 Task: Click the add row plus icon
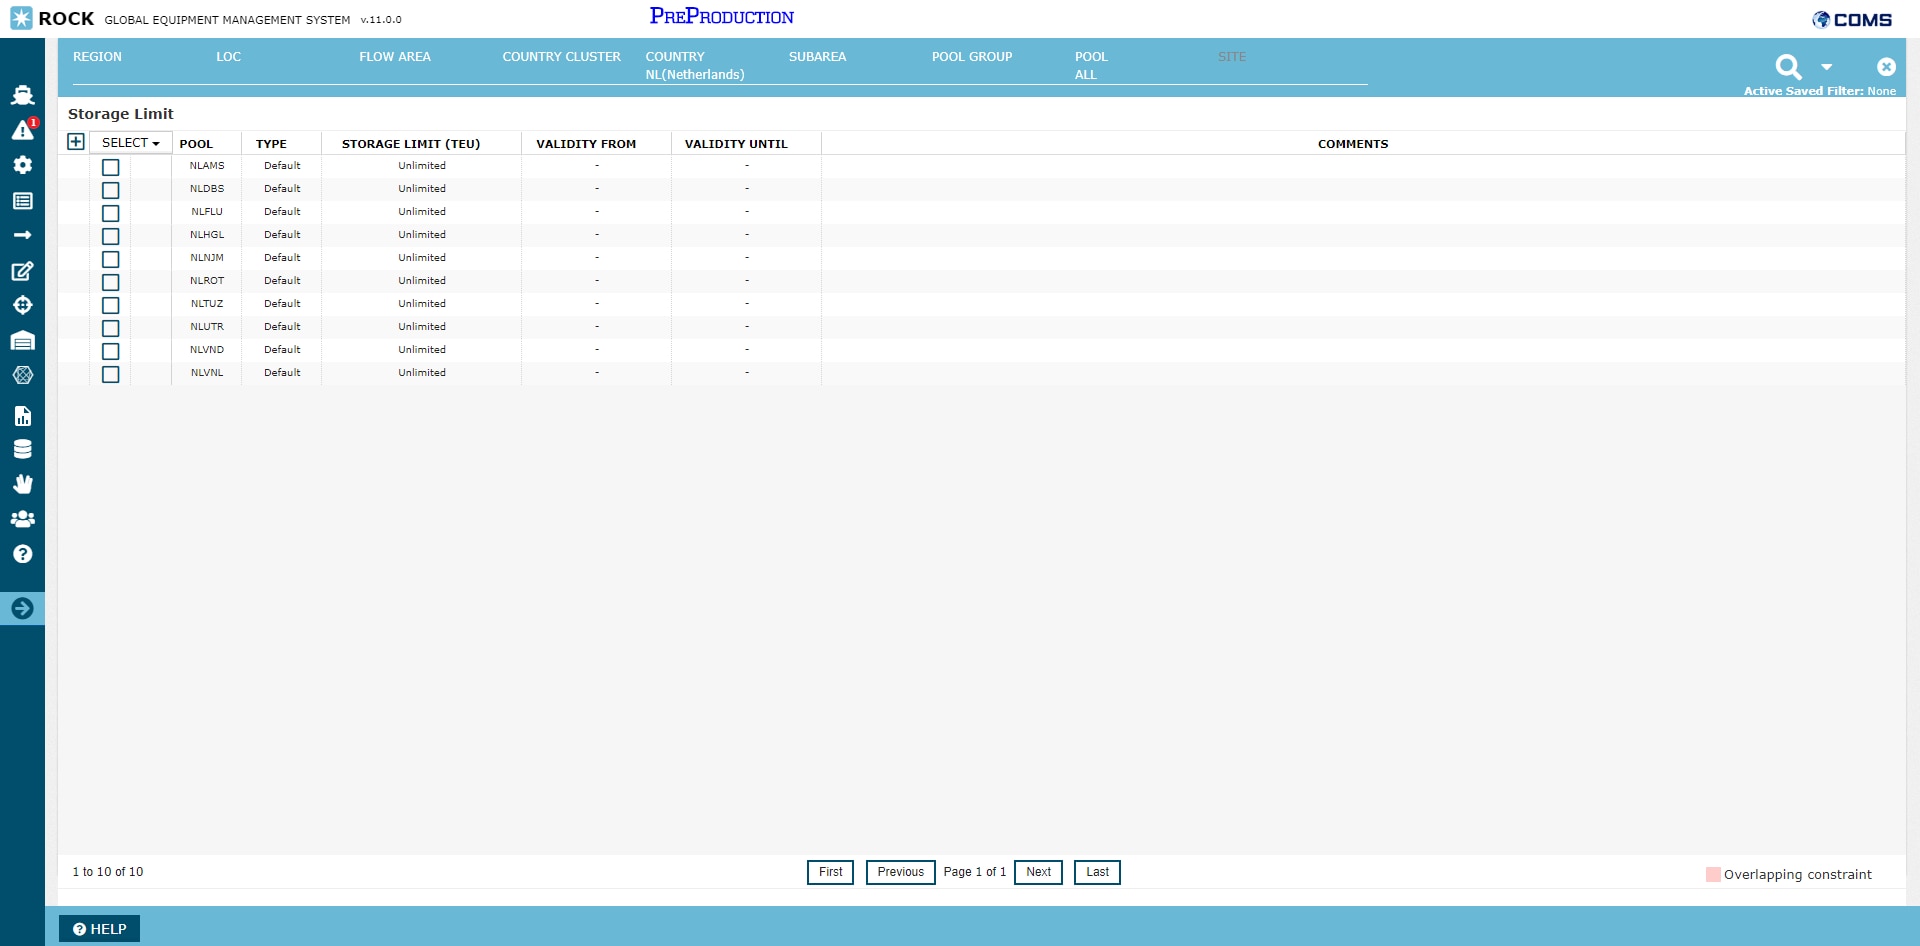(76, 142)
